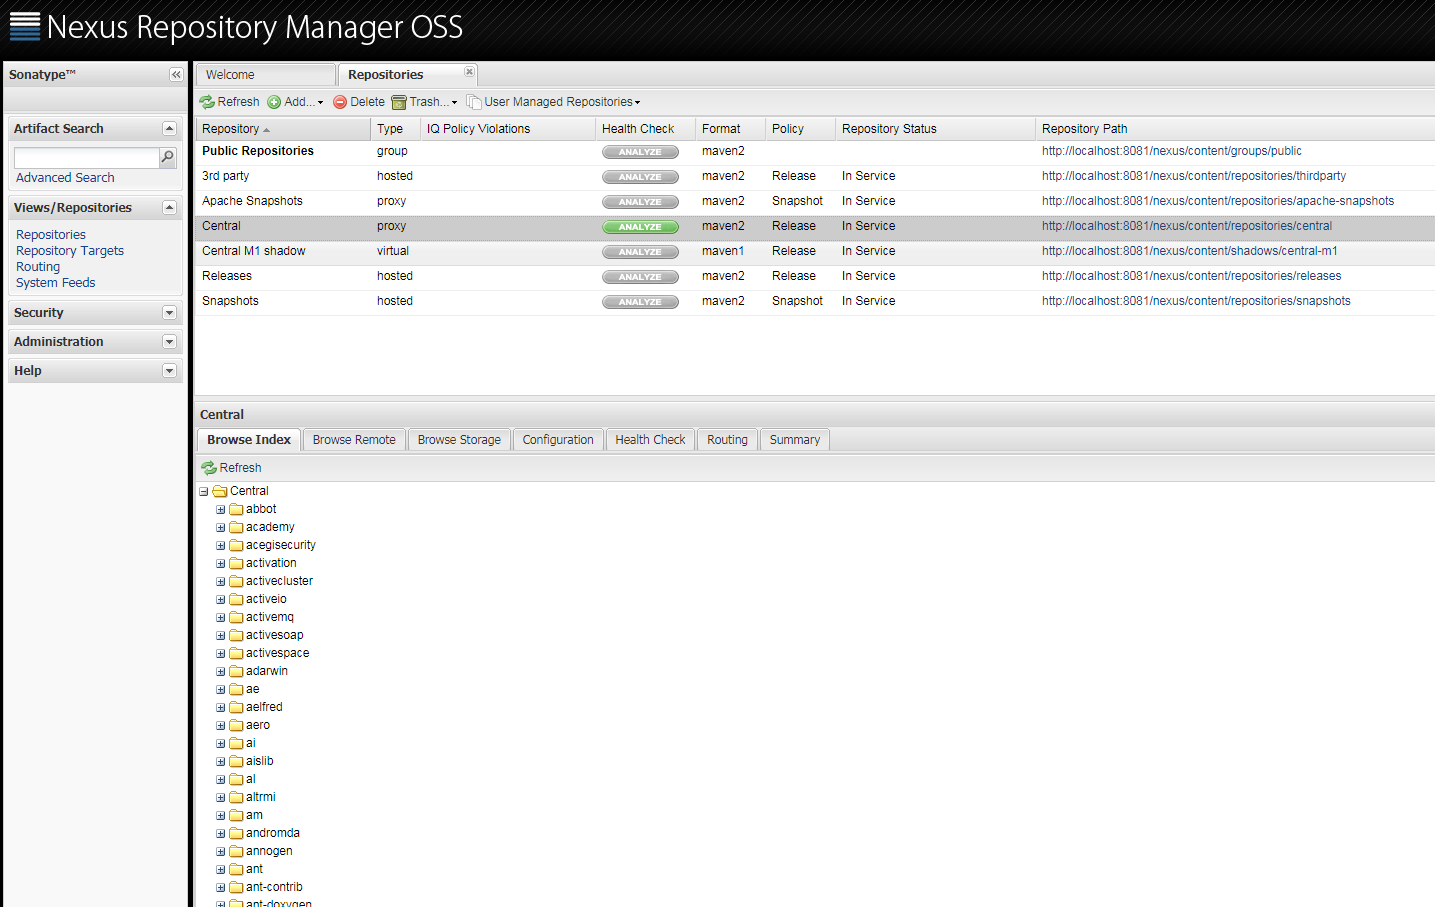Screen dimensions: 1435x907
Task: Open the Trash menu icon
Action: (399, 102)
